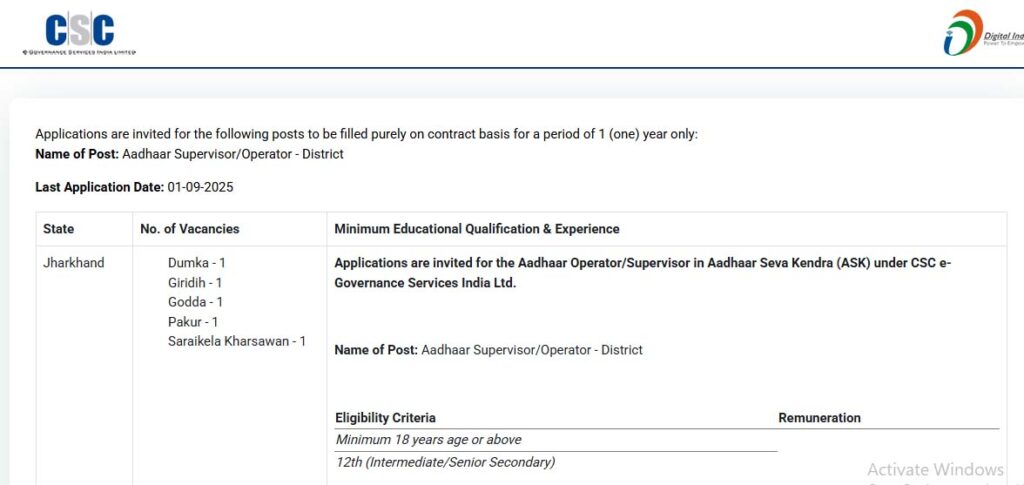This screenshot has width=1024, height=485.
Task: Click the Minimum Educational Qualification & Experience header
Action: [x=477, y=229]
